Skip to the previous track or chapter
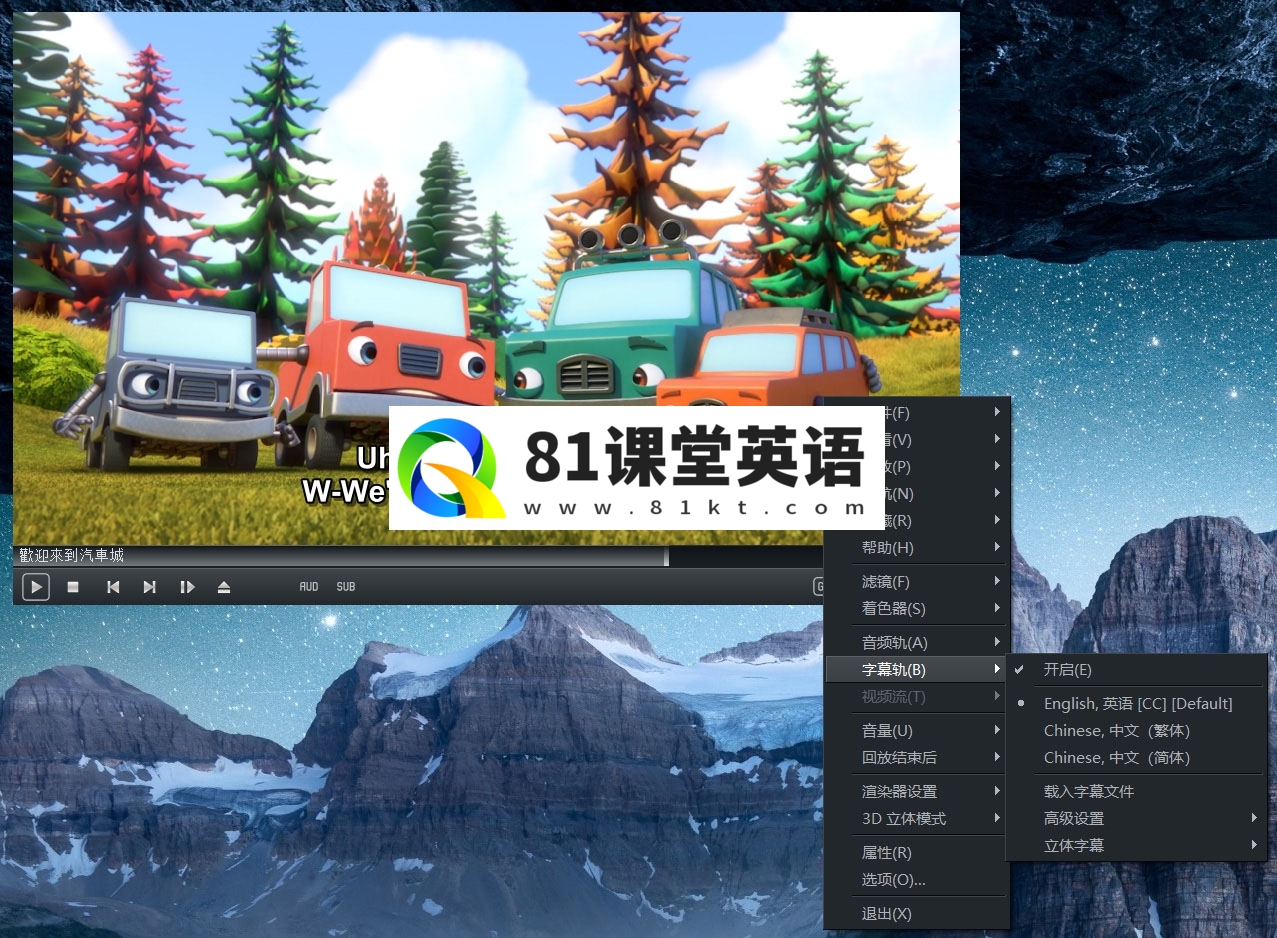This screenshot has height=938, width=1277. click(113, 587)
